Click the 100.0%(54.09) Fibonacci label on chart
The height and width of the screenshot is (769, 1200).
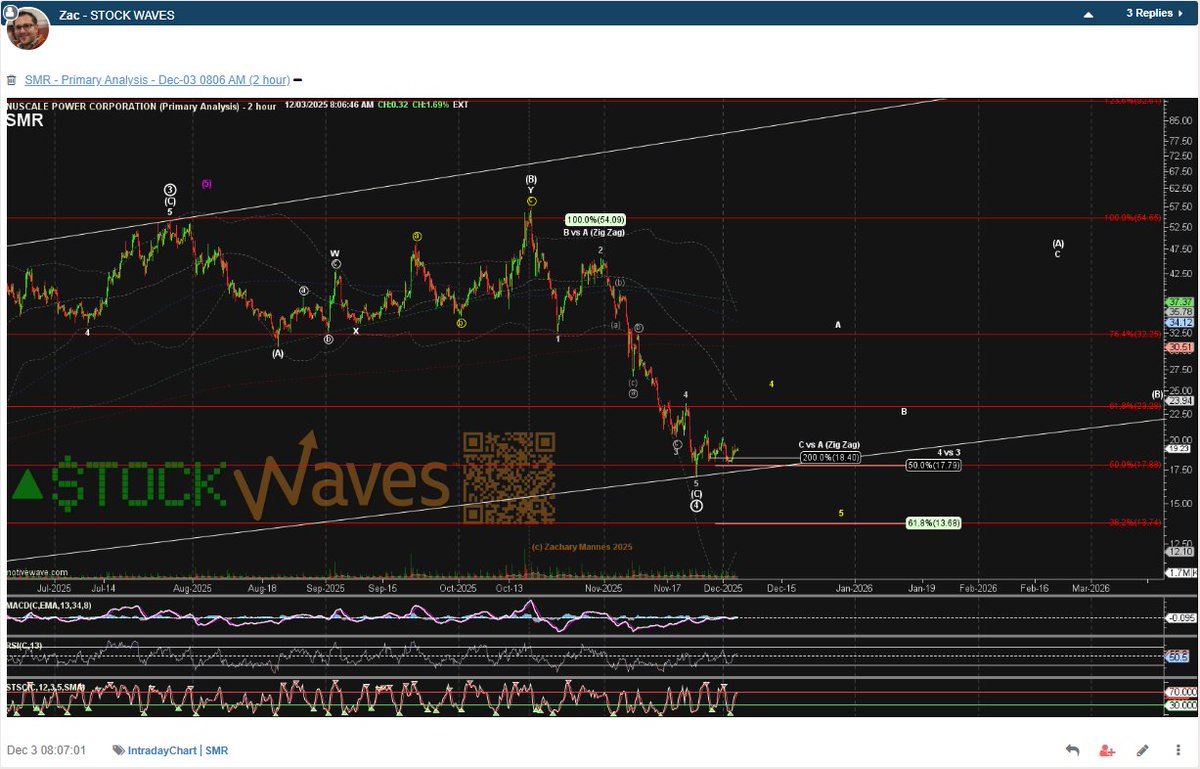tap(596, 219)
